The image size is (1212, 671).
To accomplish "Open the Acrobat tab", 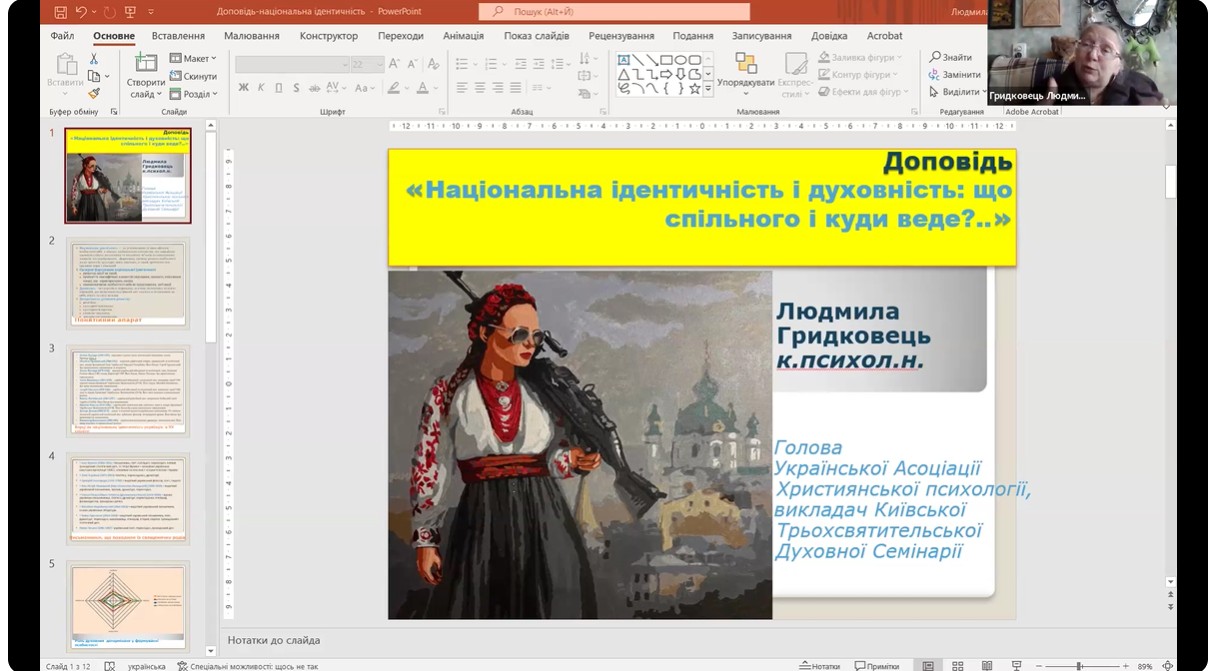I will [x=885, y=36].
